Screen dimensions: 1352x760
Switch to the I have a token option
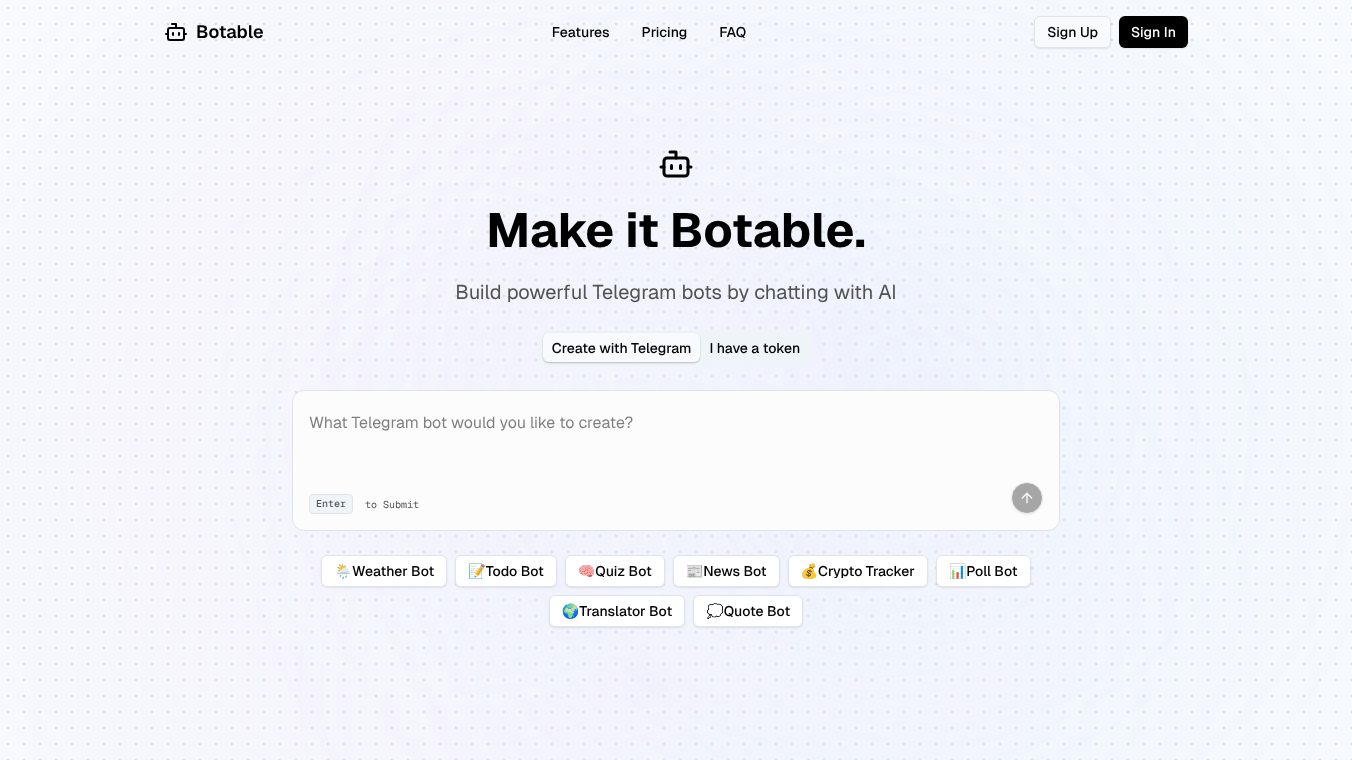tap(755, 348)
